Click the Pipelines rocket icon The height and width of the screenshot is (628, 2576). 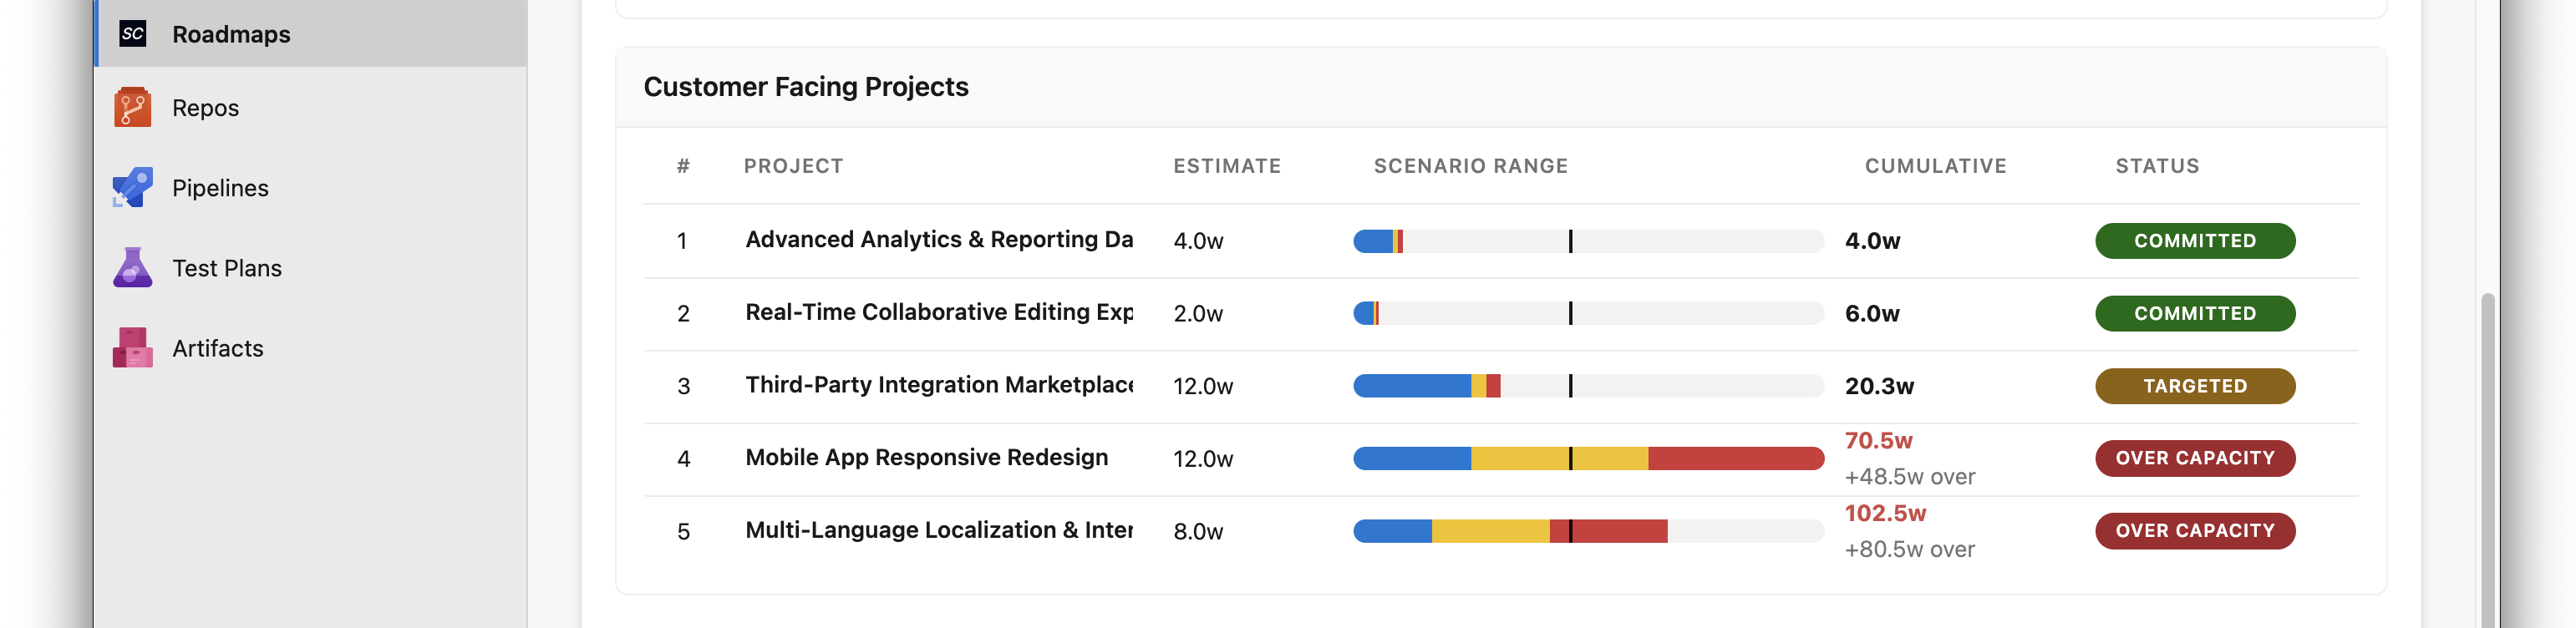tap(132, 188)
